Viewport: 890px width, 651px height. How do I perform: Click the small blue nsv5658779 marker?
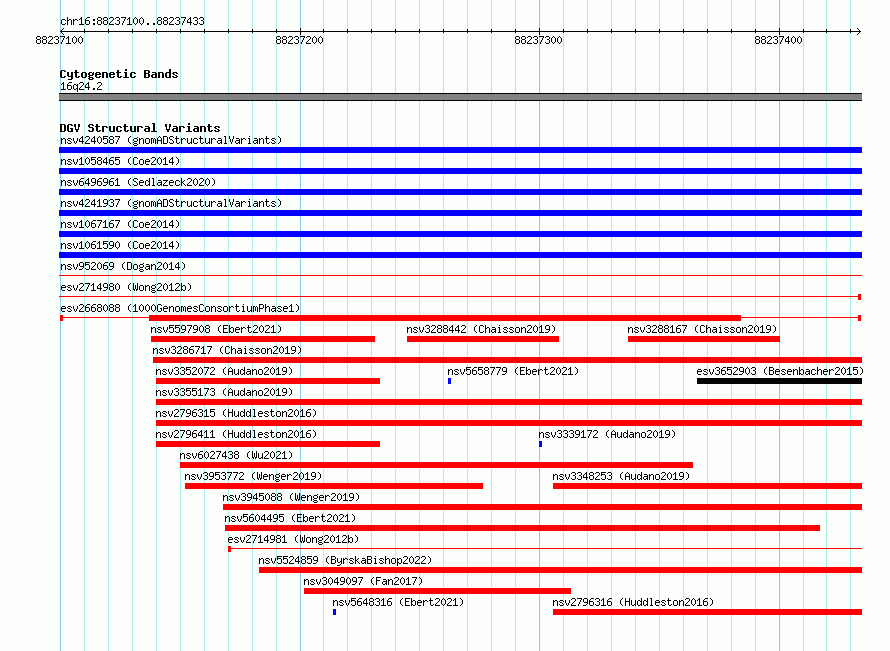(x=450, y=381)
